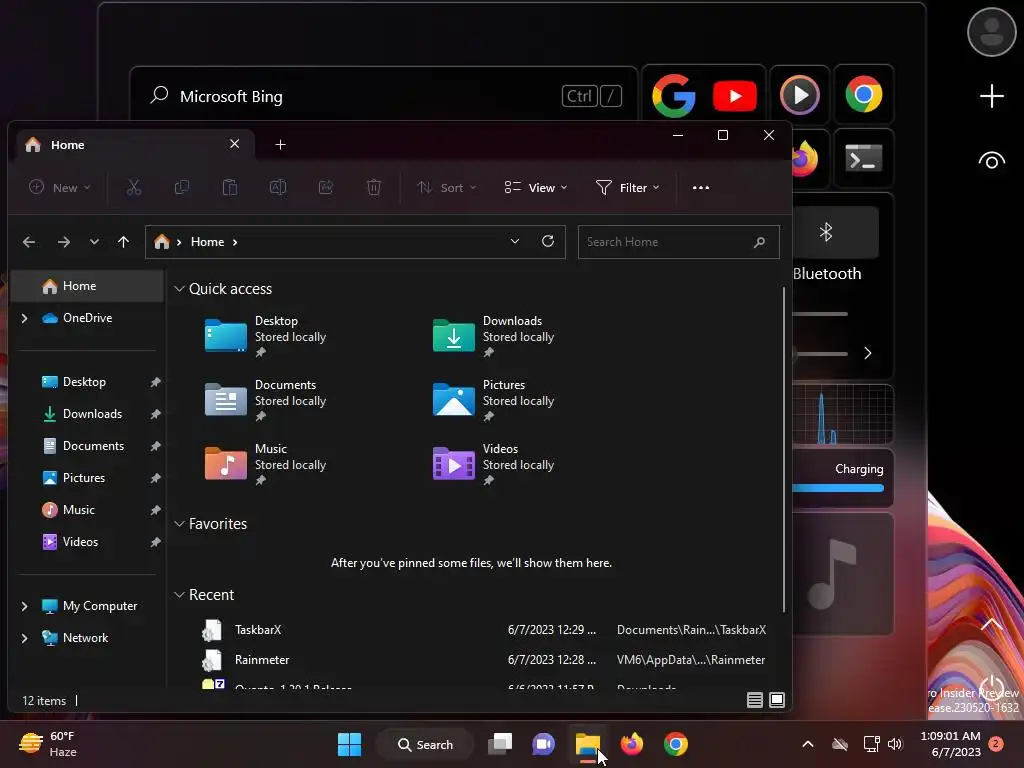
Task: Click the Share icon in toolbar
Action: (x=326, y=187)
